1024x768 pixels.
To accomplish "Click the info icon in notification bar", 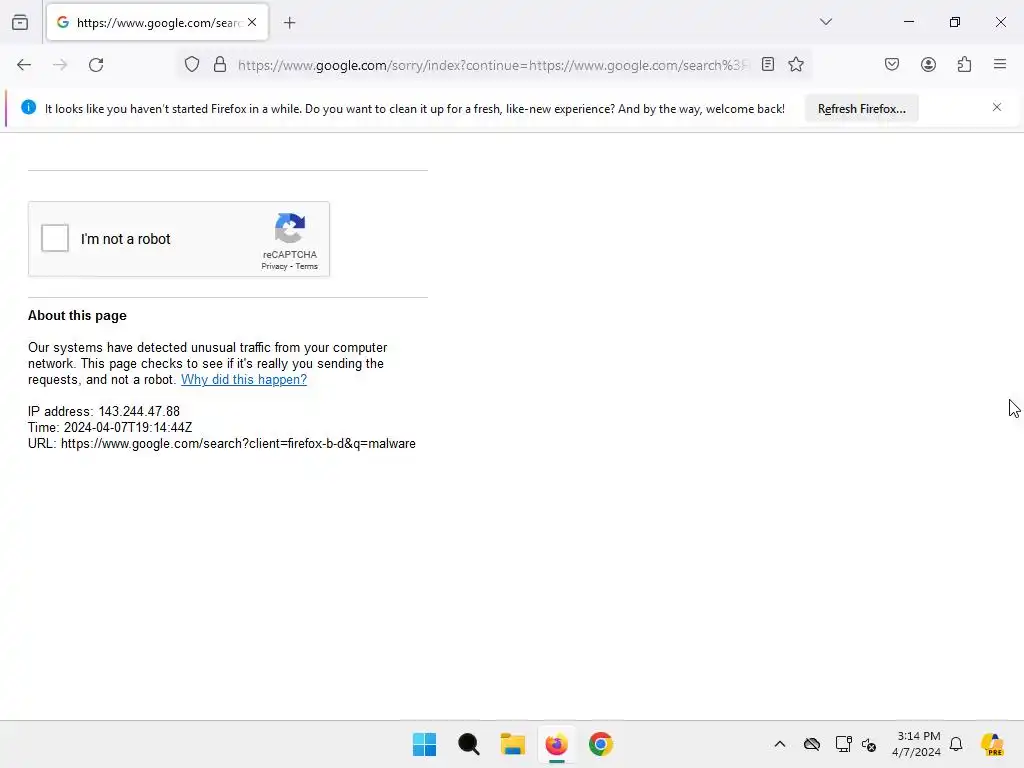I will tap(29, 108).
